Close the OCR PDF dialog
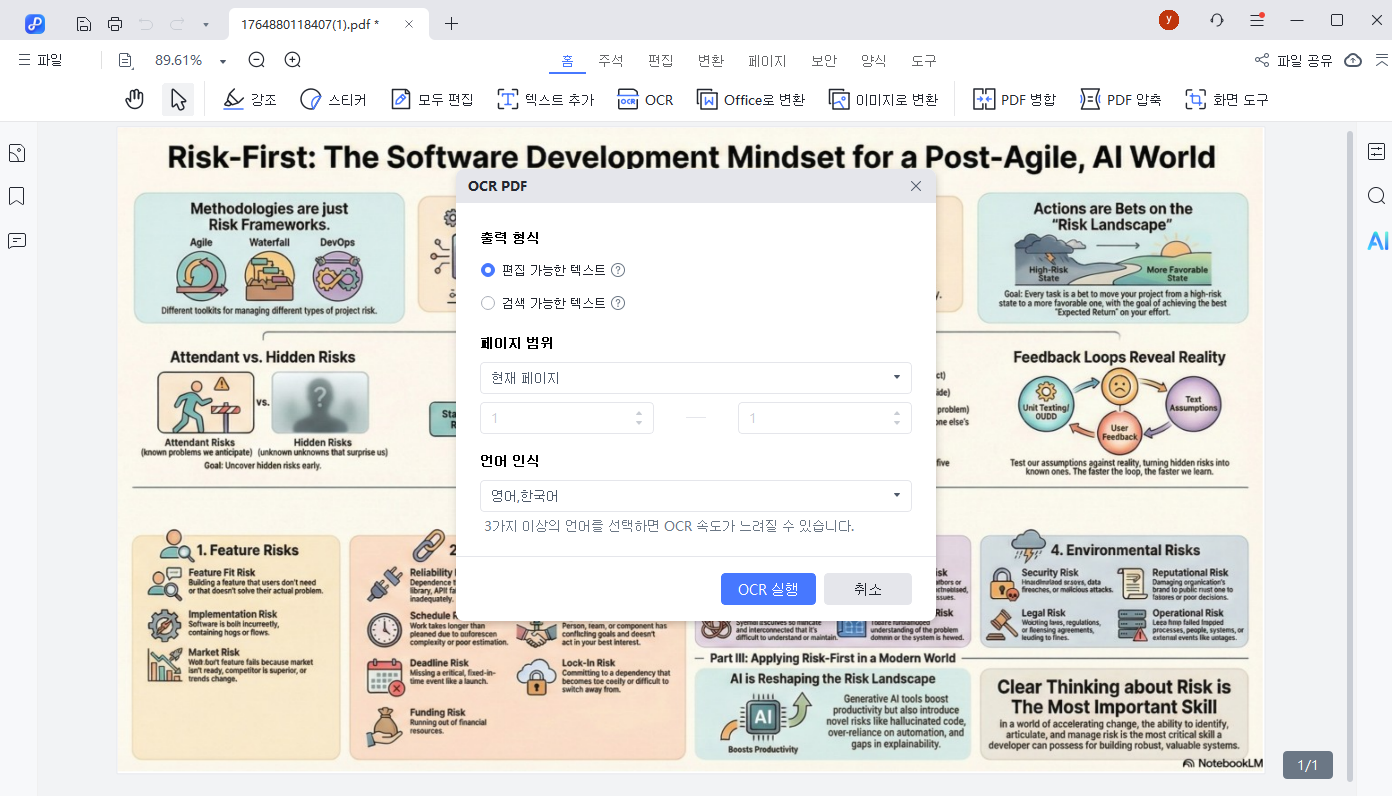The width and height of the screenshot is (1392, 796). (x=916, y=186)
